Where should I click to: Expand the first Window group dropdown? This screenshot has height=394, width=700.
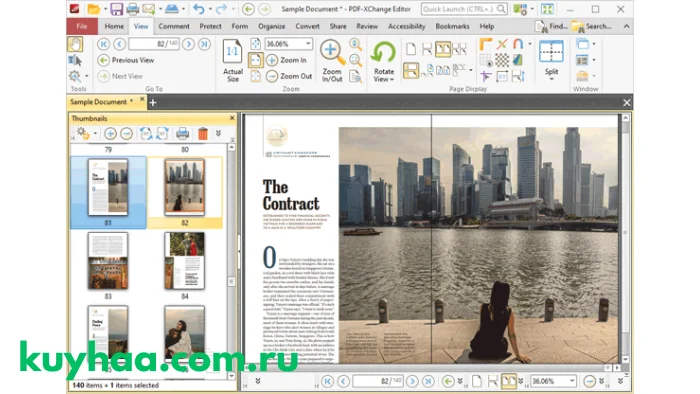pyautogui.click(x=594, y=44)
